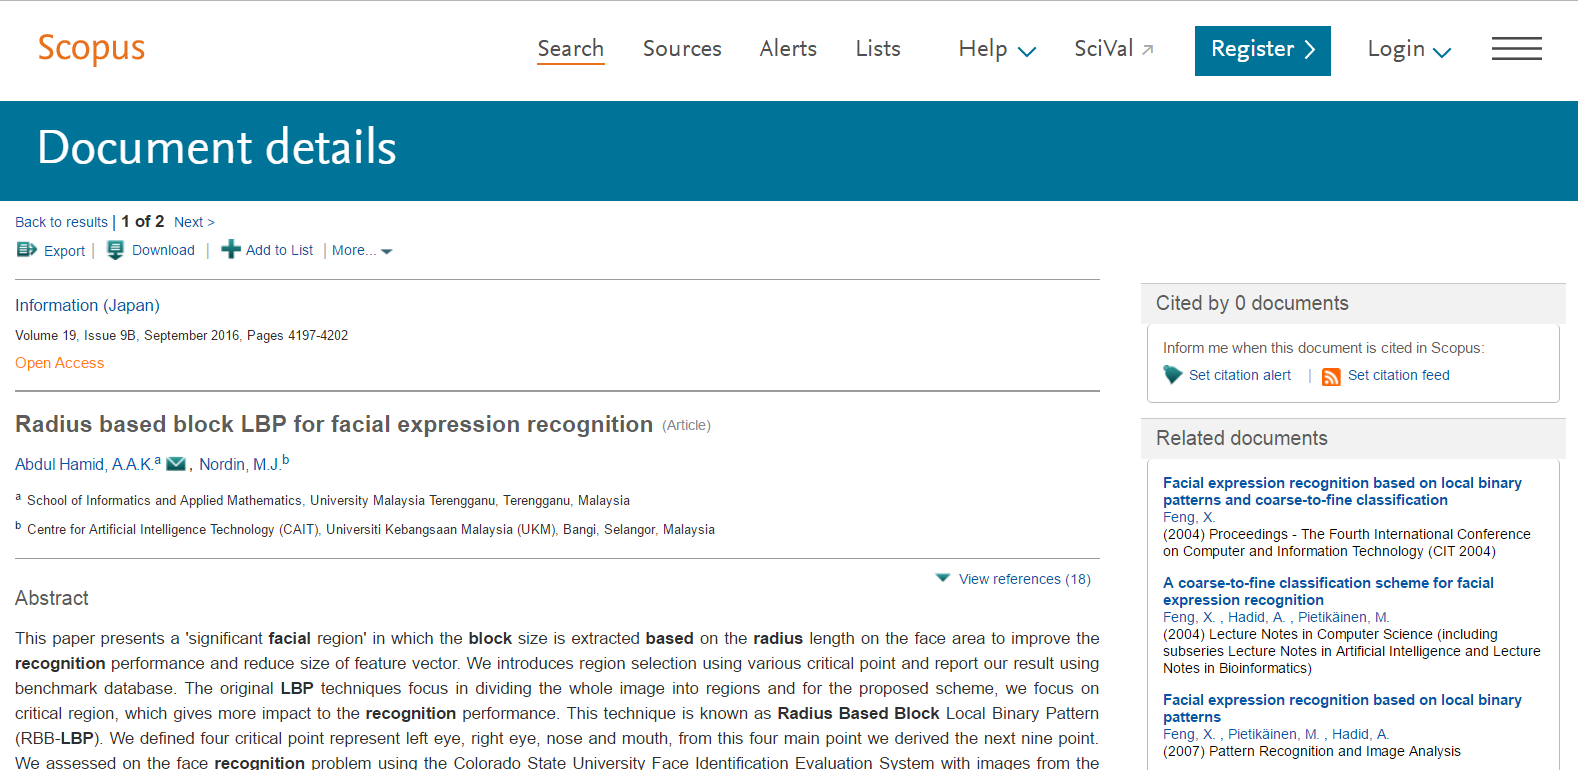Click the Download icon
Image resolution: width=1578 pixels, height=770 pixels.
coord(116,250)
